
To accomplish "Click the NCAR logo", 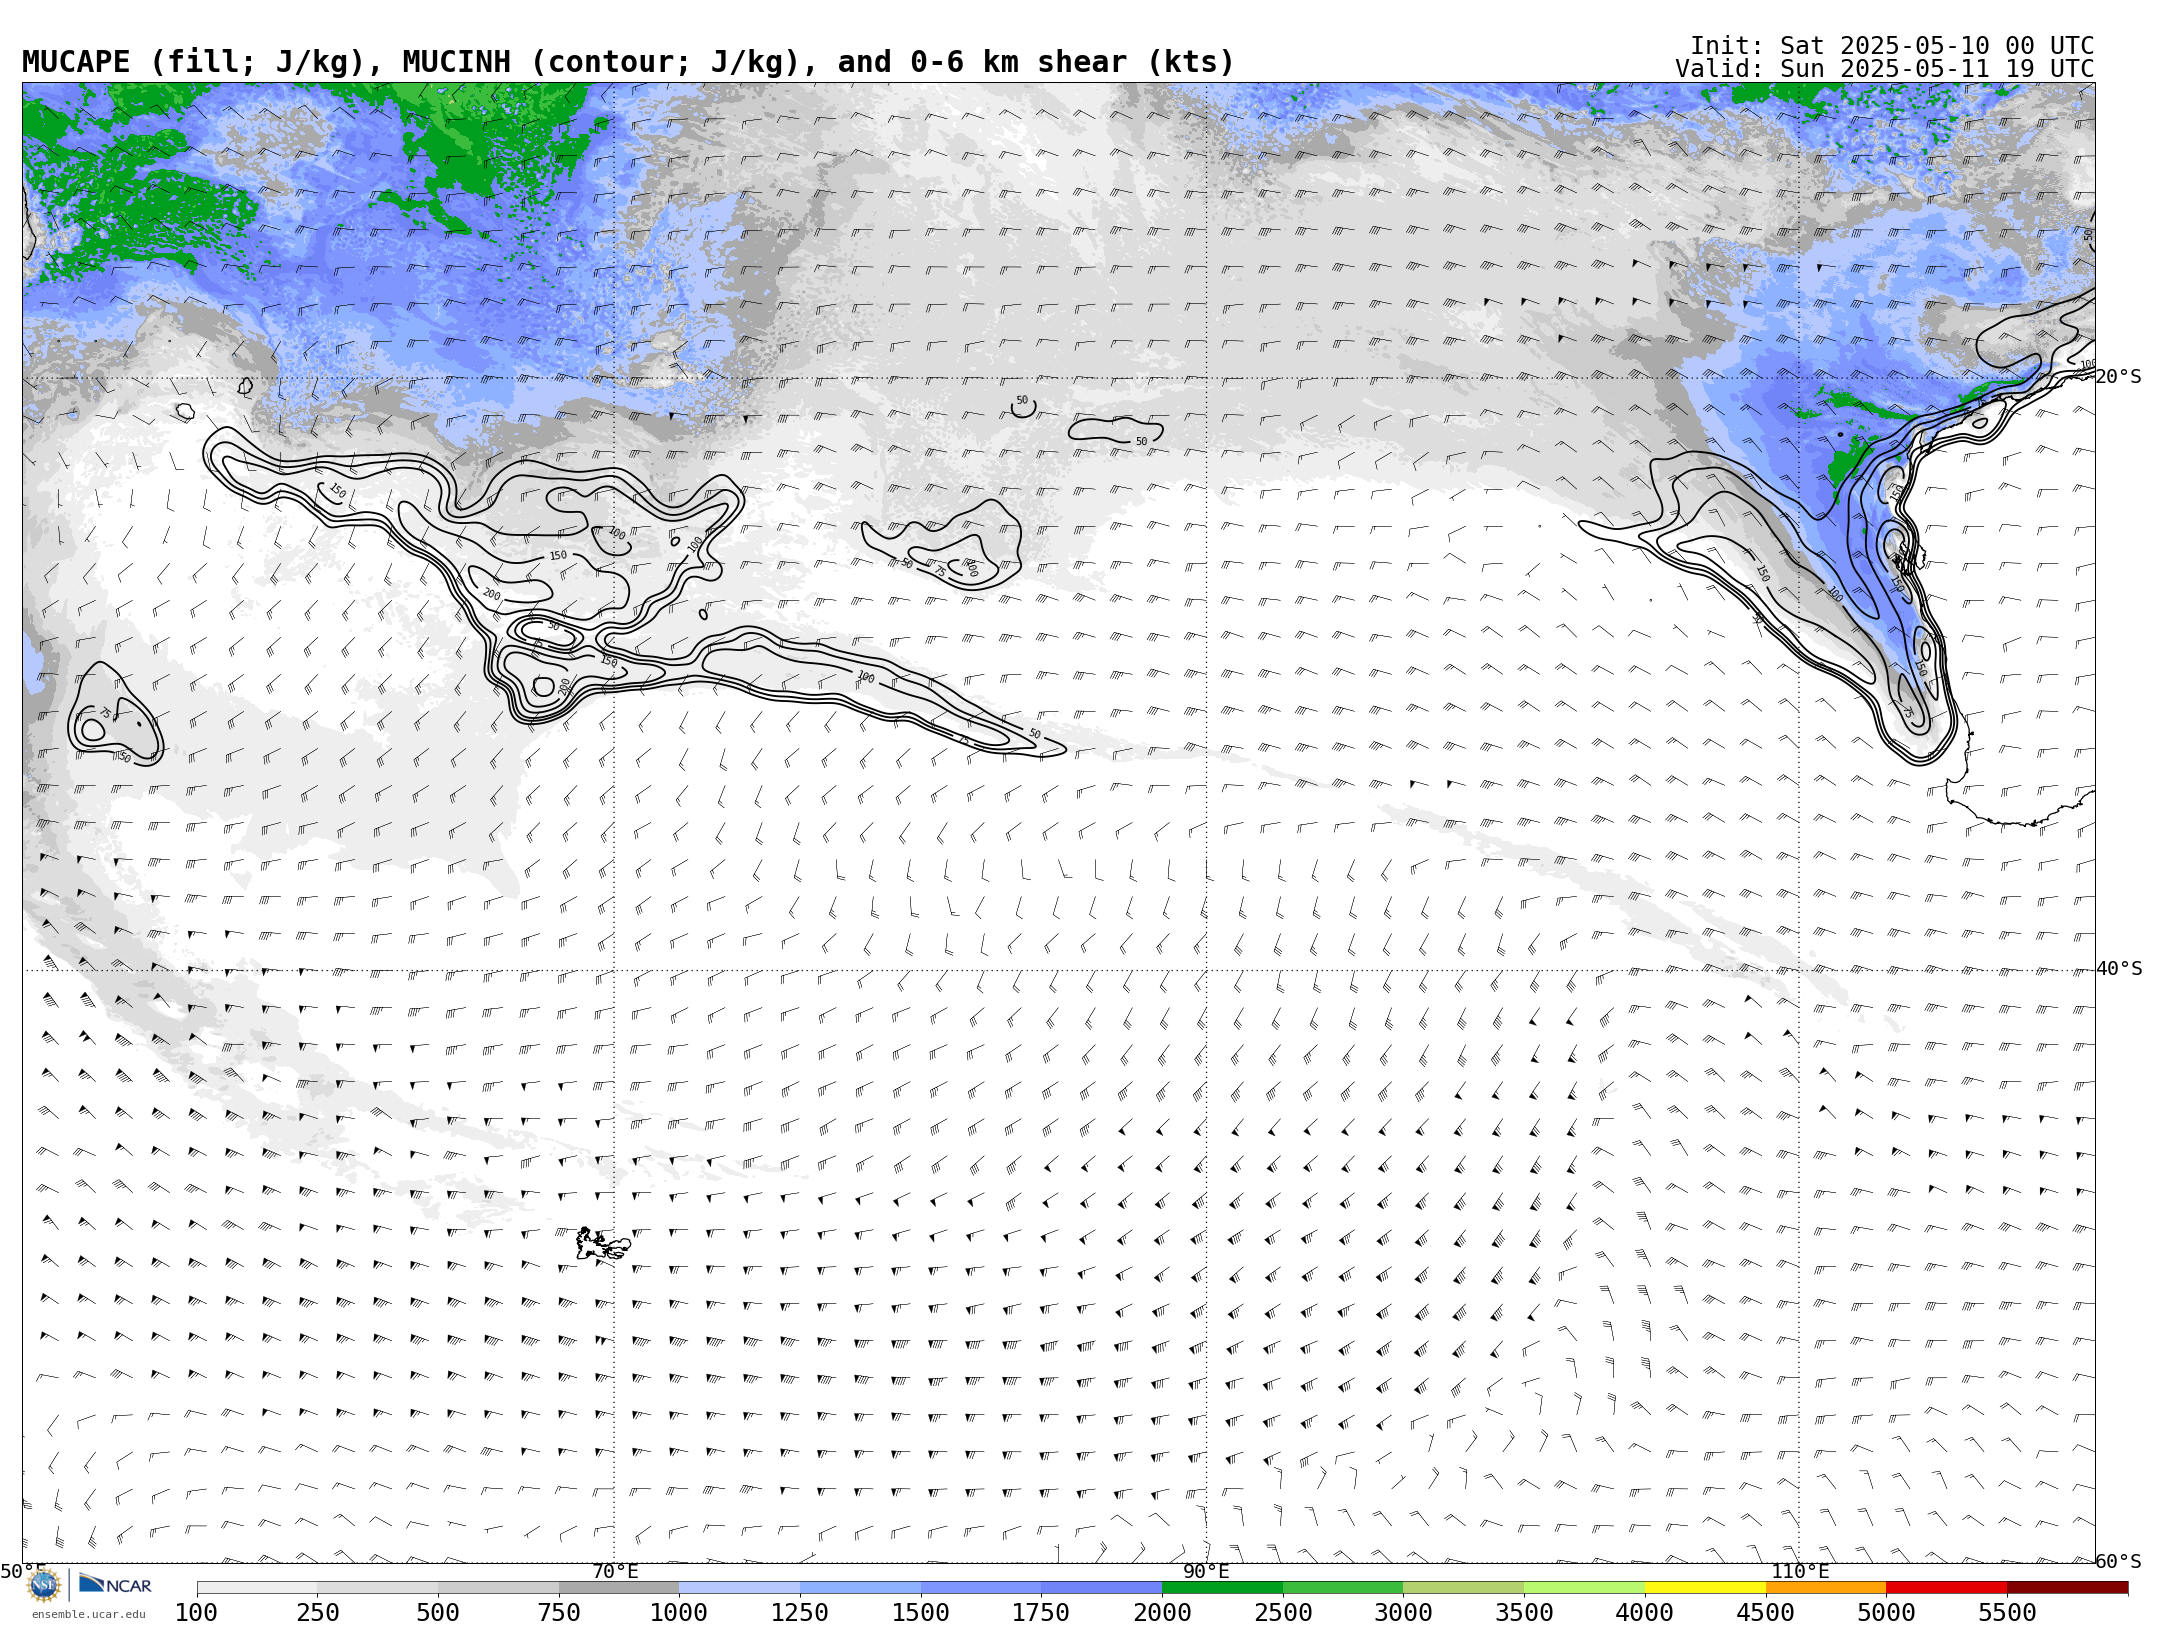I will tap(115, 1585).
